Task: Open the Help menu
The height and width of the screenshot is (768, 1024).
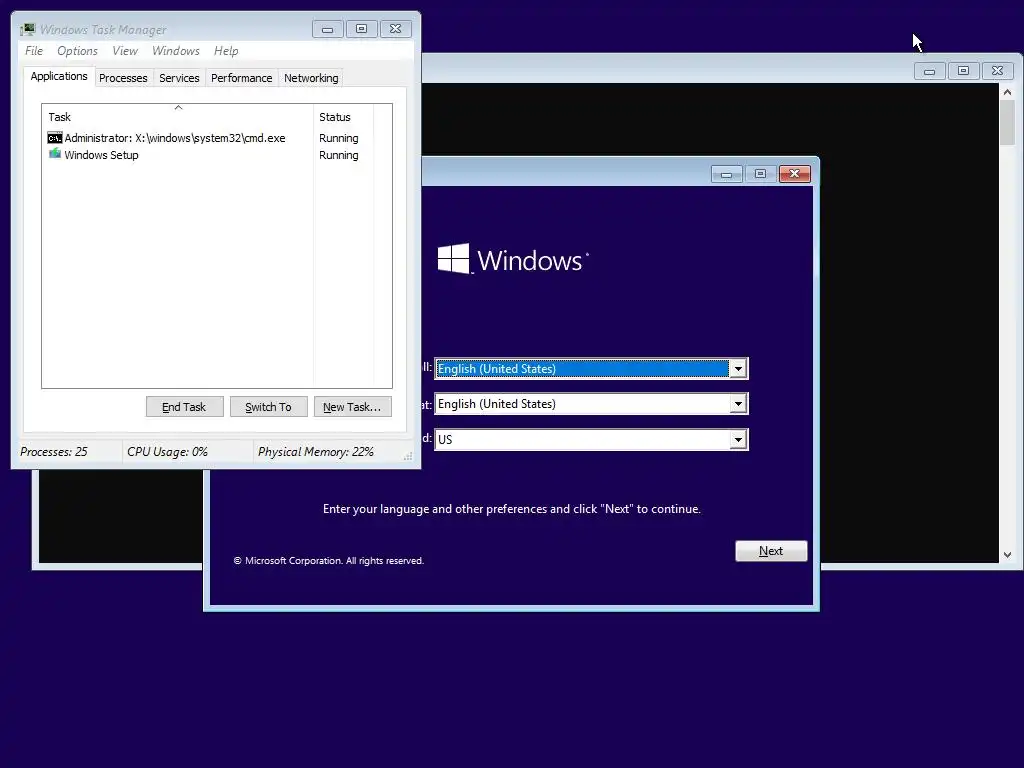Action: pyautogui.click(x=226, y=51)
